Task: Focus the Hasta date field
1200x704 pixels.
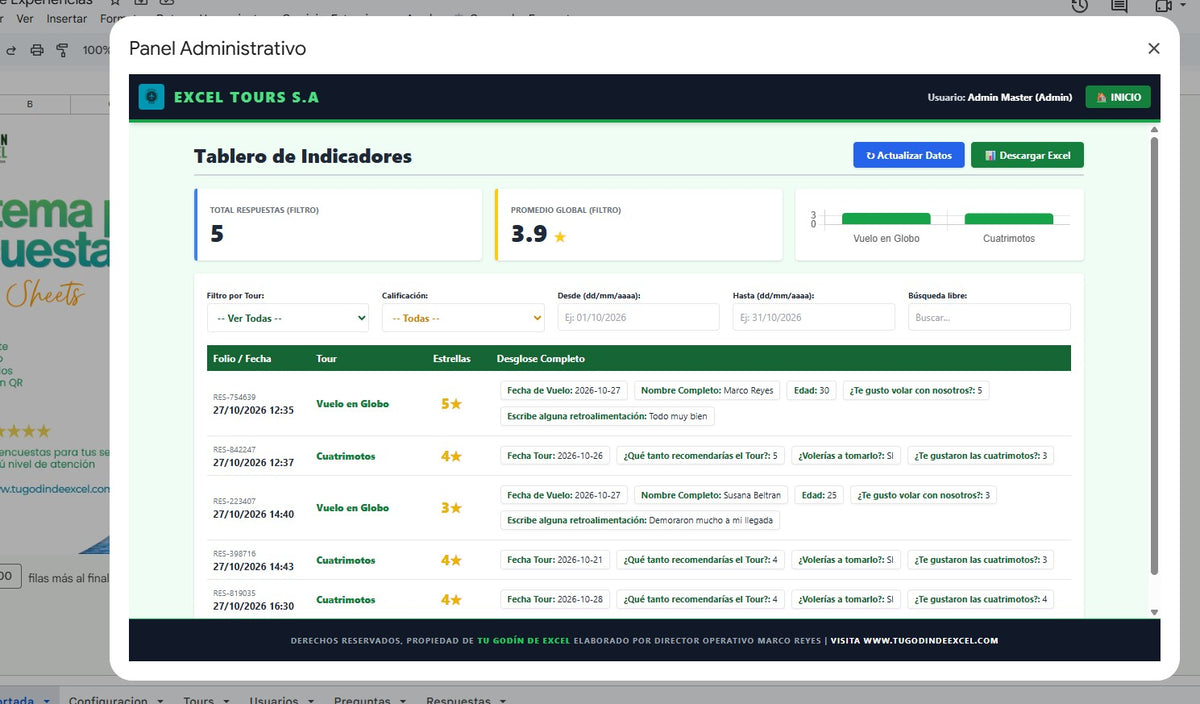Action: 813,317
